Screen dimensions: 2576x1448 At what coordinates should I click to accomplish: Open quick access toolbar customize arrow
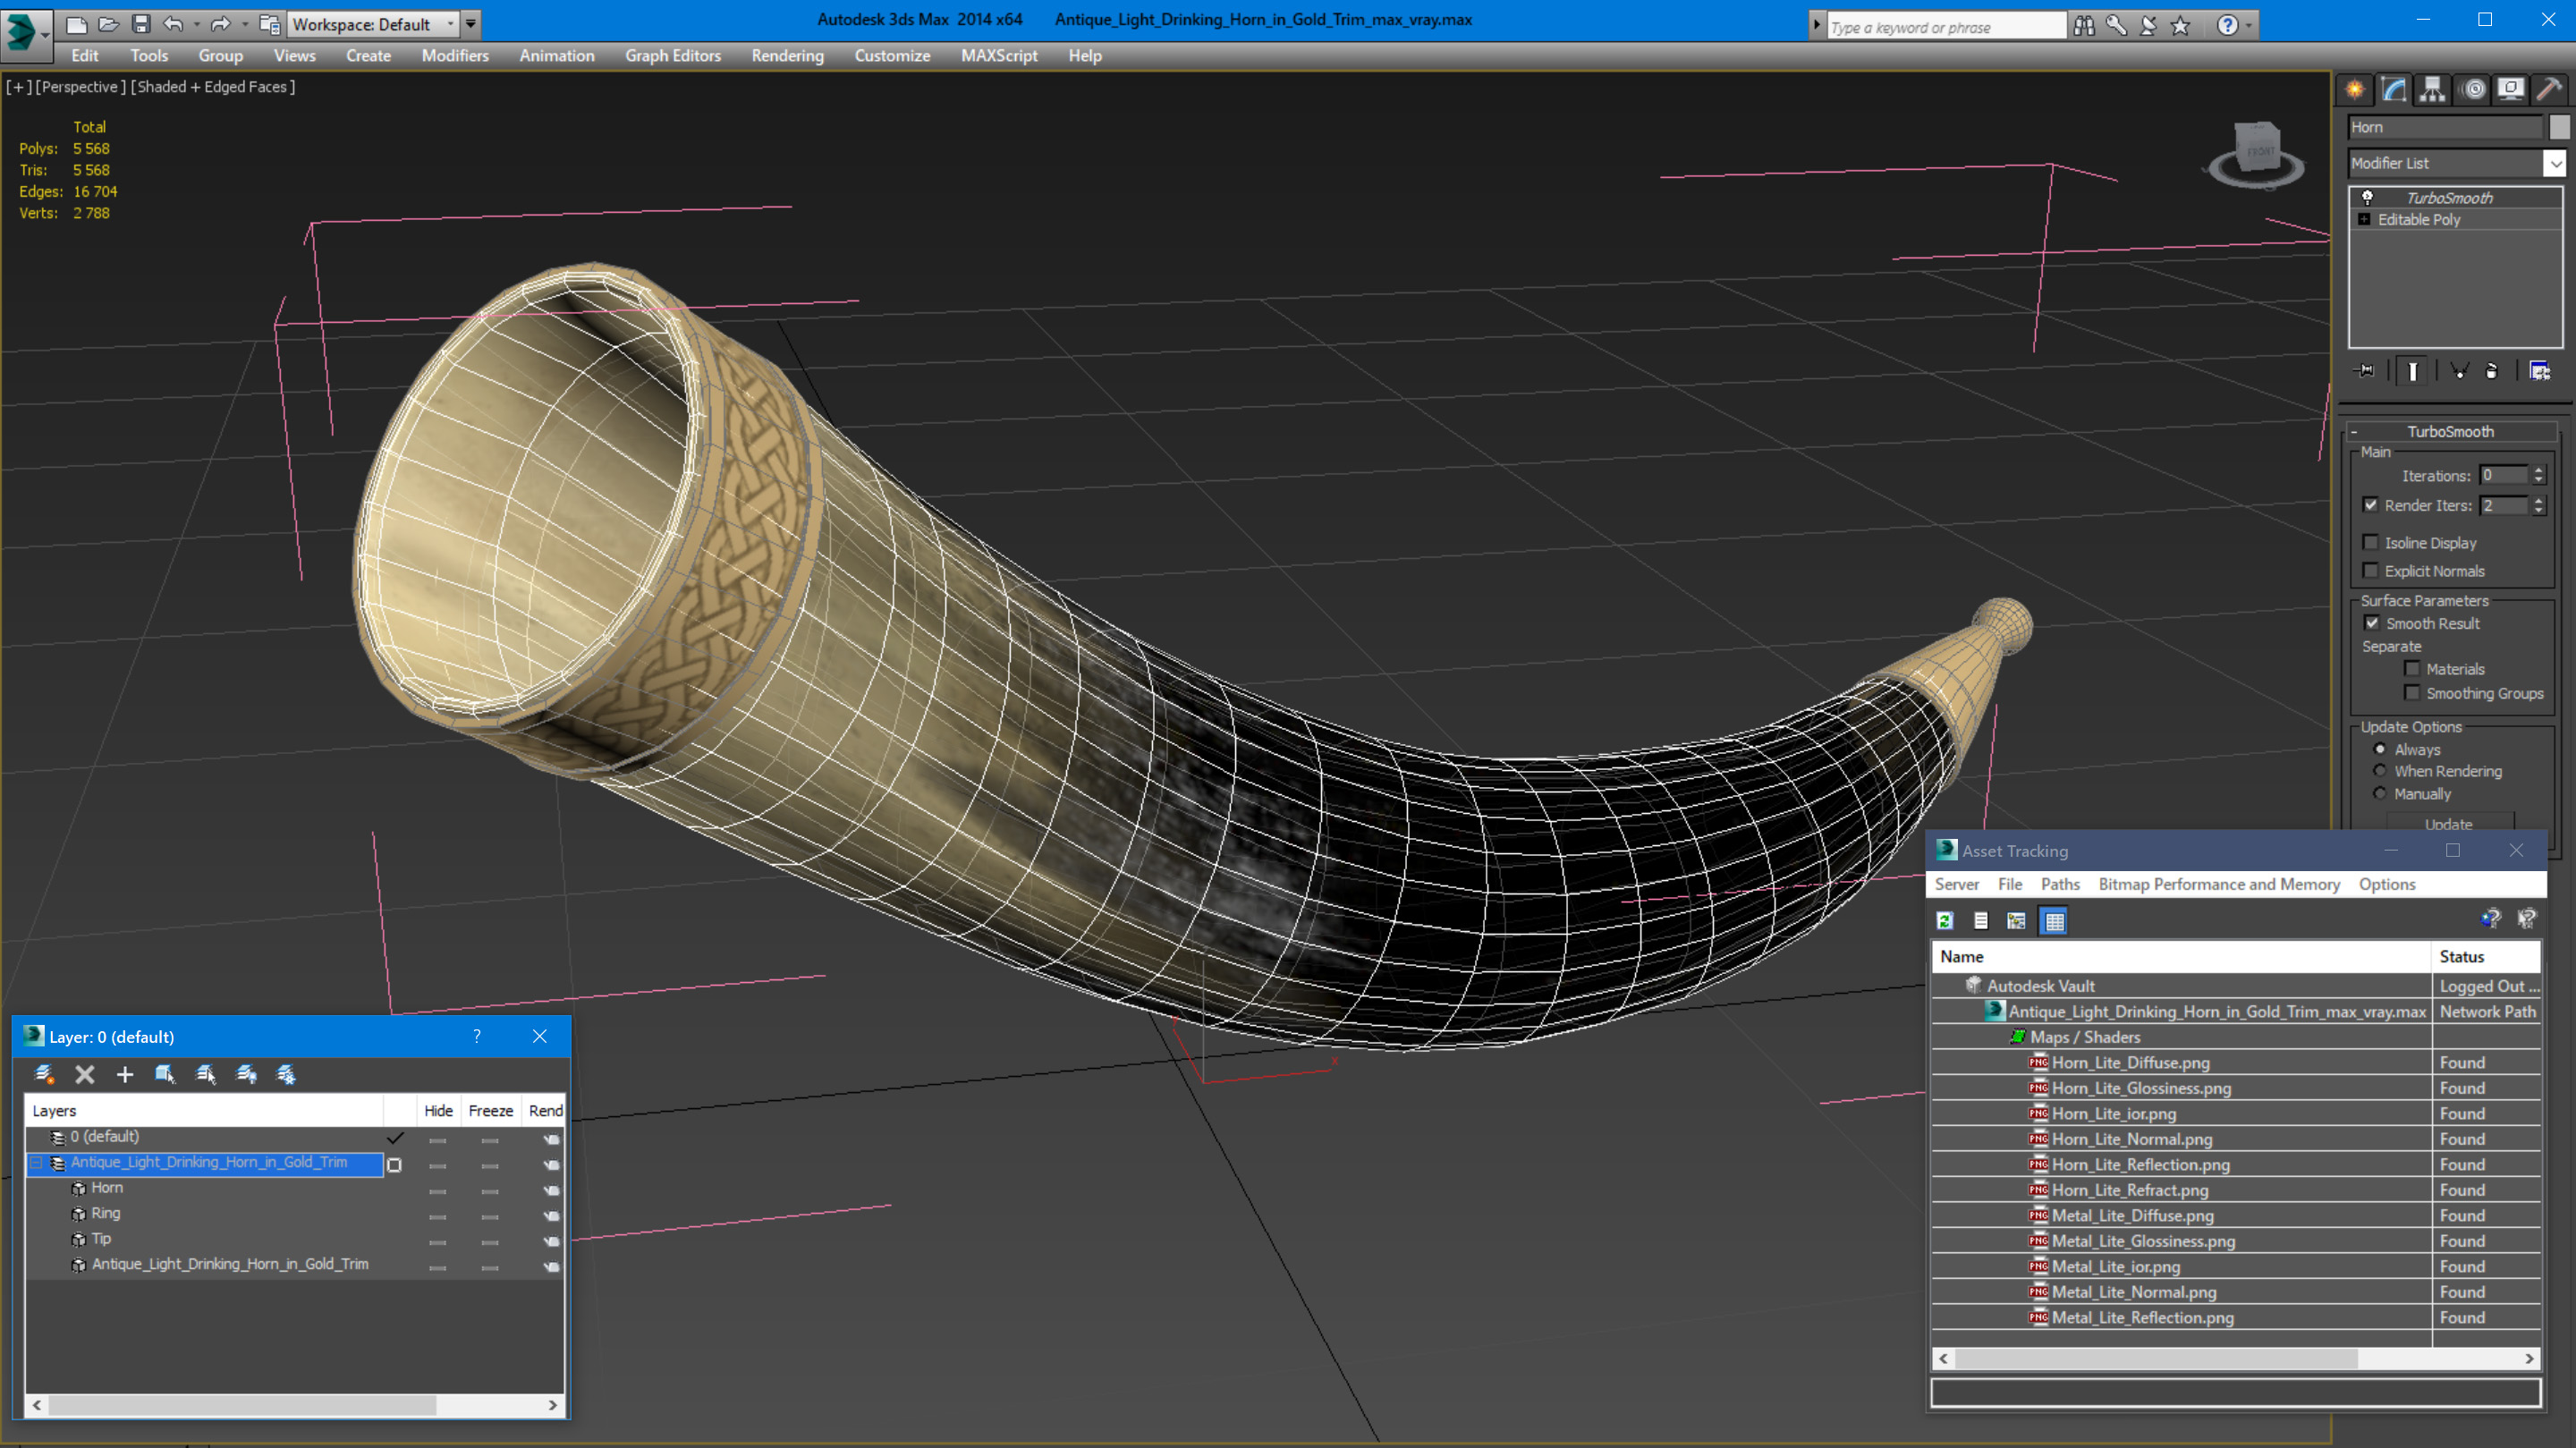pos(470,24)
